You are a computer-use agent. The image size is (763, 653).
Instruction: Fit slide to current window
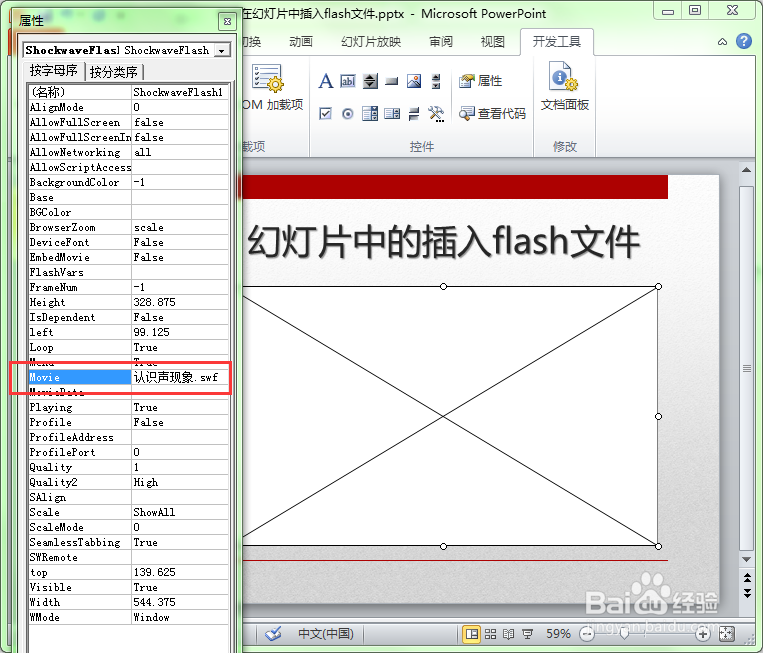click(727, 634)
